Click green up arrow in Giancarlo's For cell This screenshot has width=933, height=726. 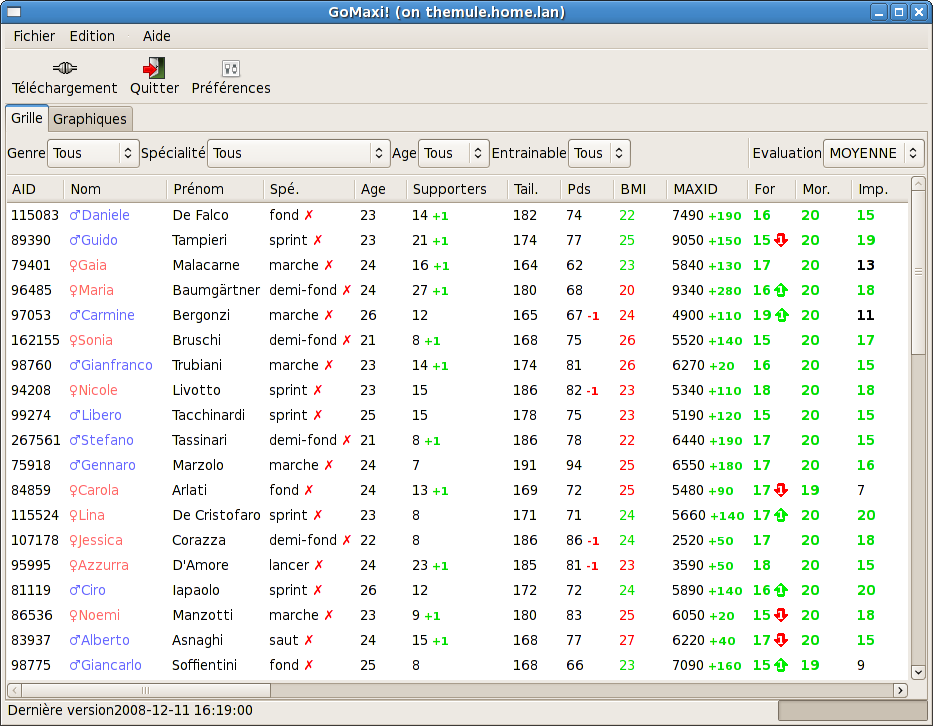pos(781,665)
